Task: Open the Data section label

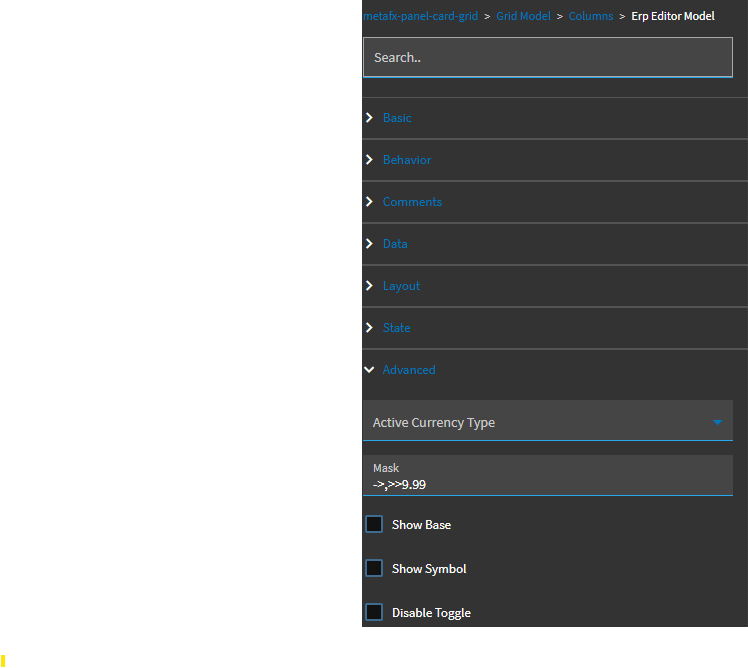Action: point(395,244)
